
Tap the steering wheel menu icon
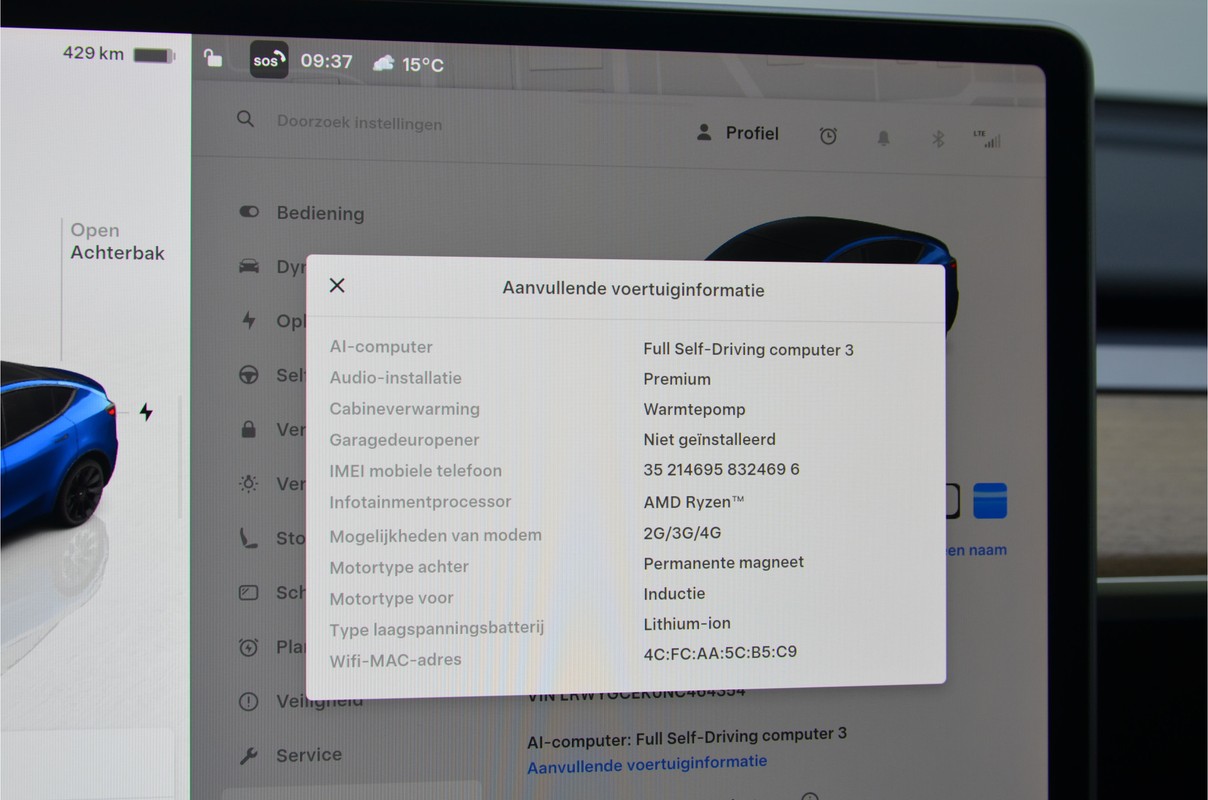[249, 376]
